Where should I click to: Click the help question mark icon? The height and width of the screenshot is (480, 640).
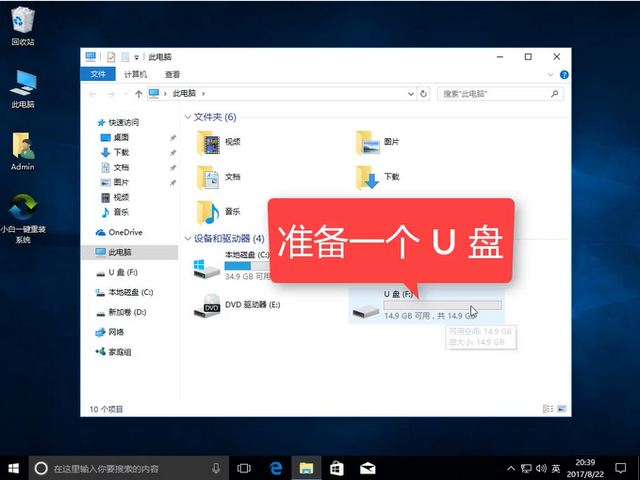pos(564,75)
